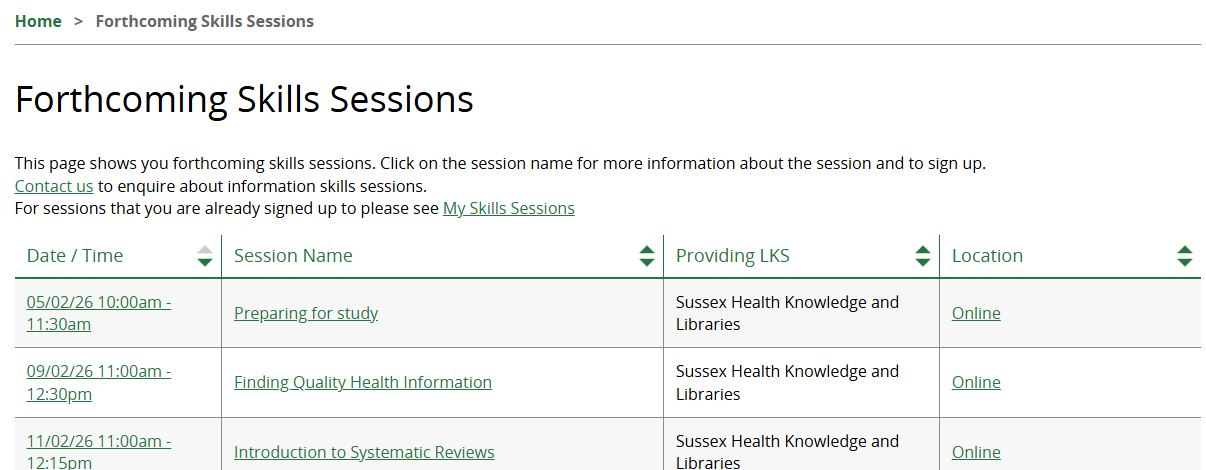Open Preparing for study session
Screen dimensions: 1206x470
306,313
